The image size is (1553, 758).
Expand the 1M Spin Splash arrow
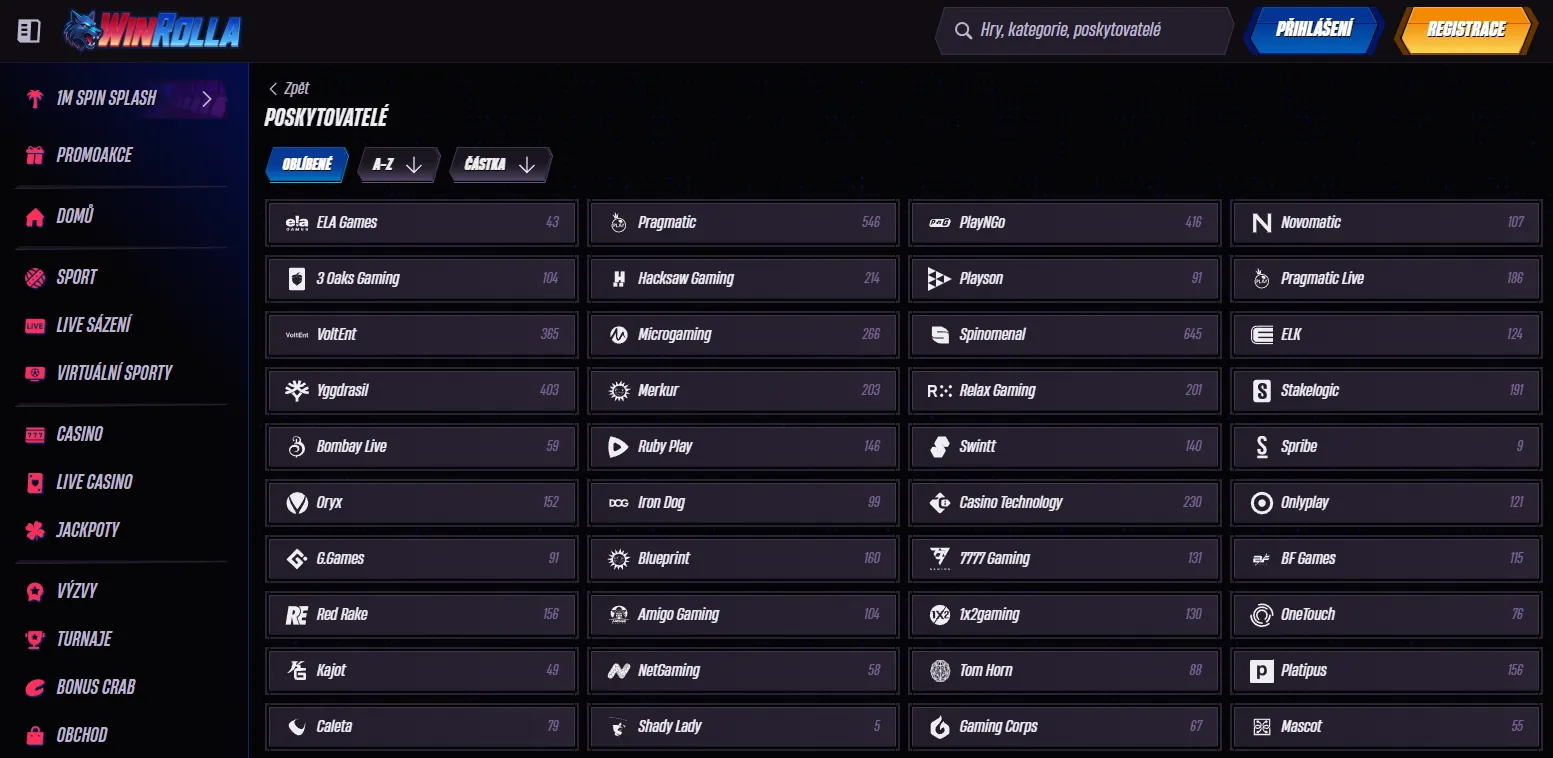(207, 98)
